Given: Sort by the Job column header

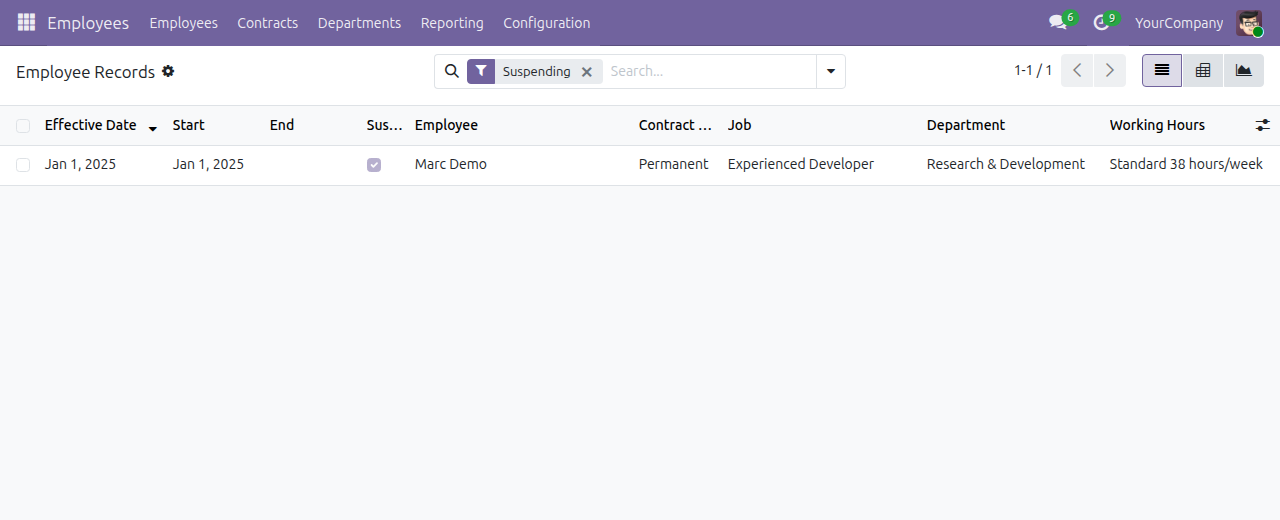Looking at the screenshot, I should point(739,125).
